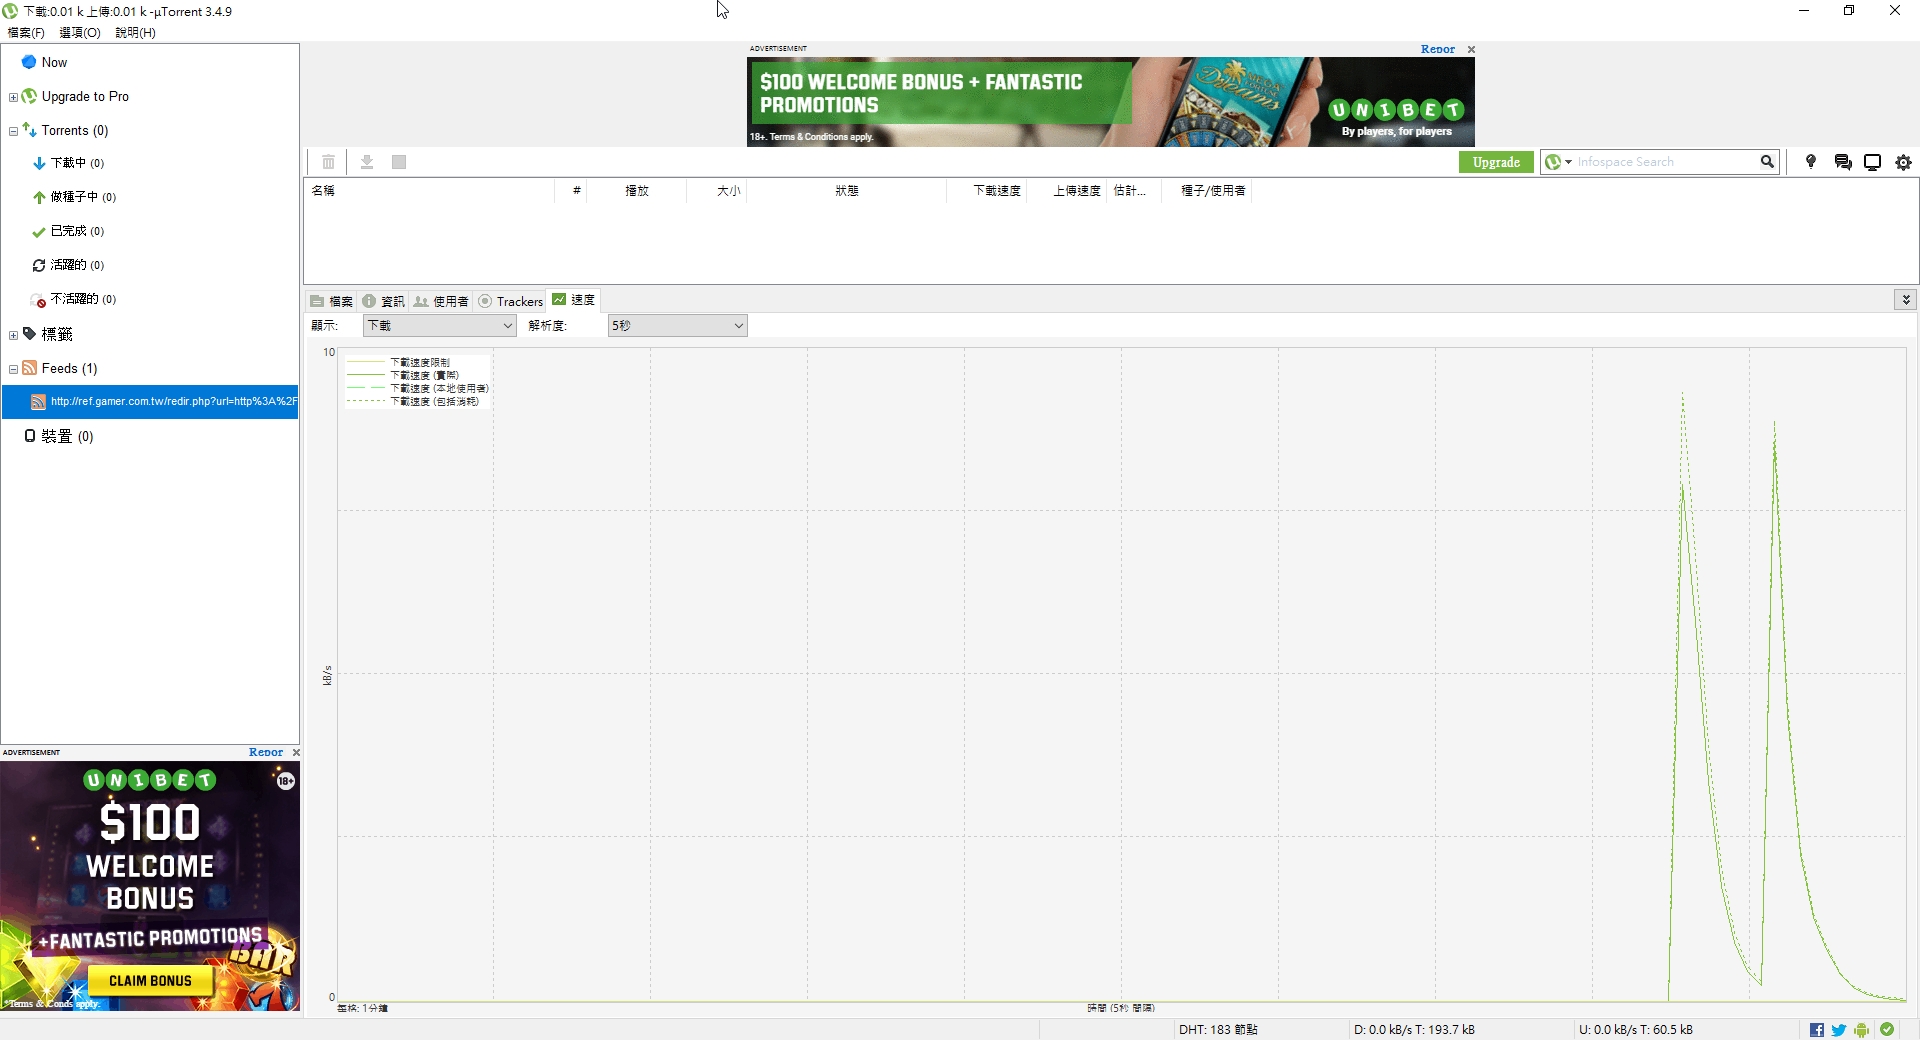Click Report link above sidebar ad

pos(266,752)
